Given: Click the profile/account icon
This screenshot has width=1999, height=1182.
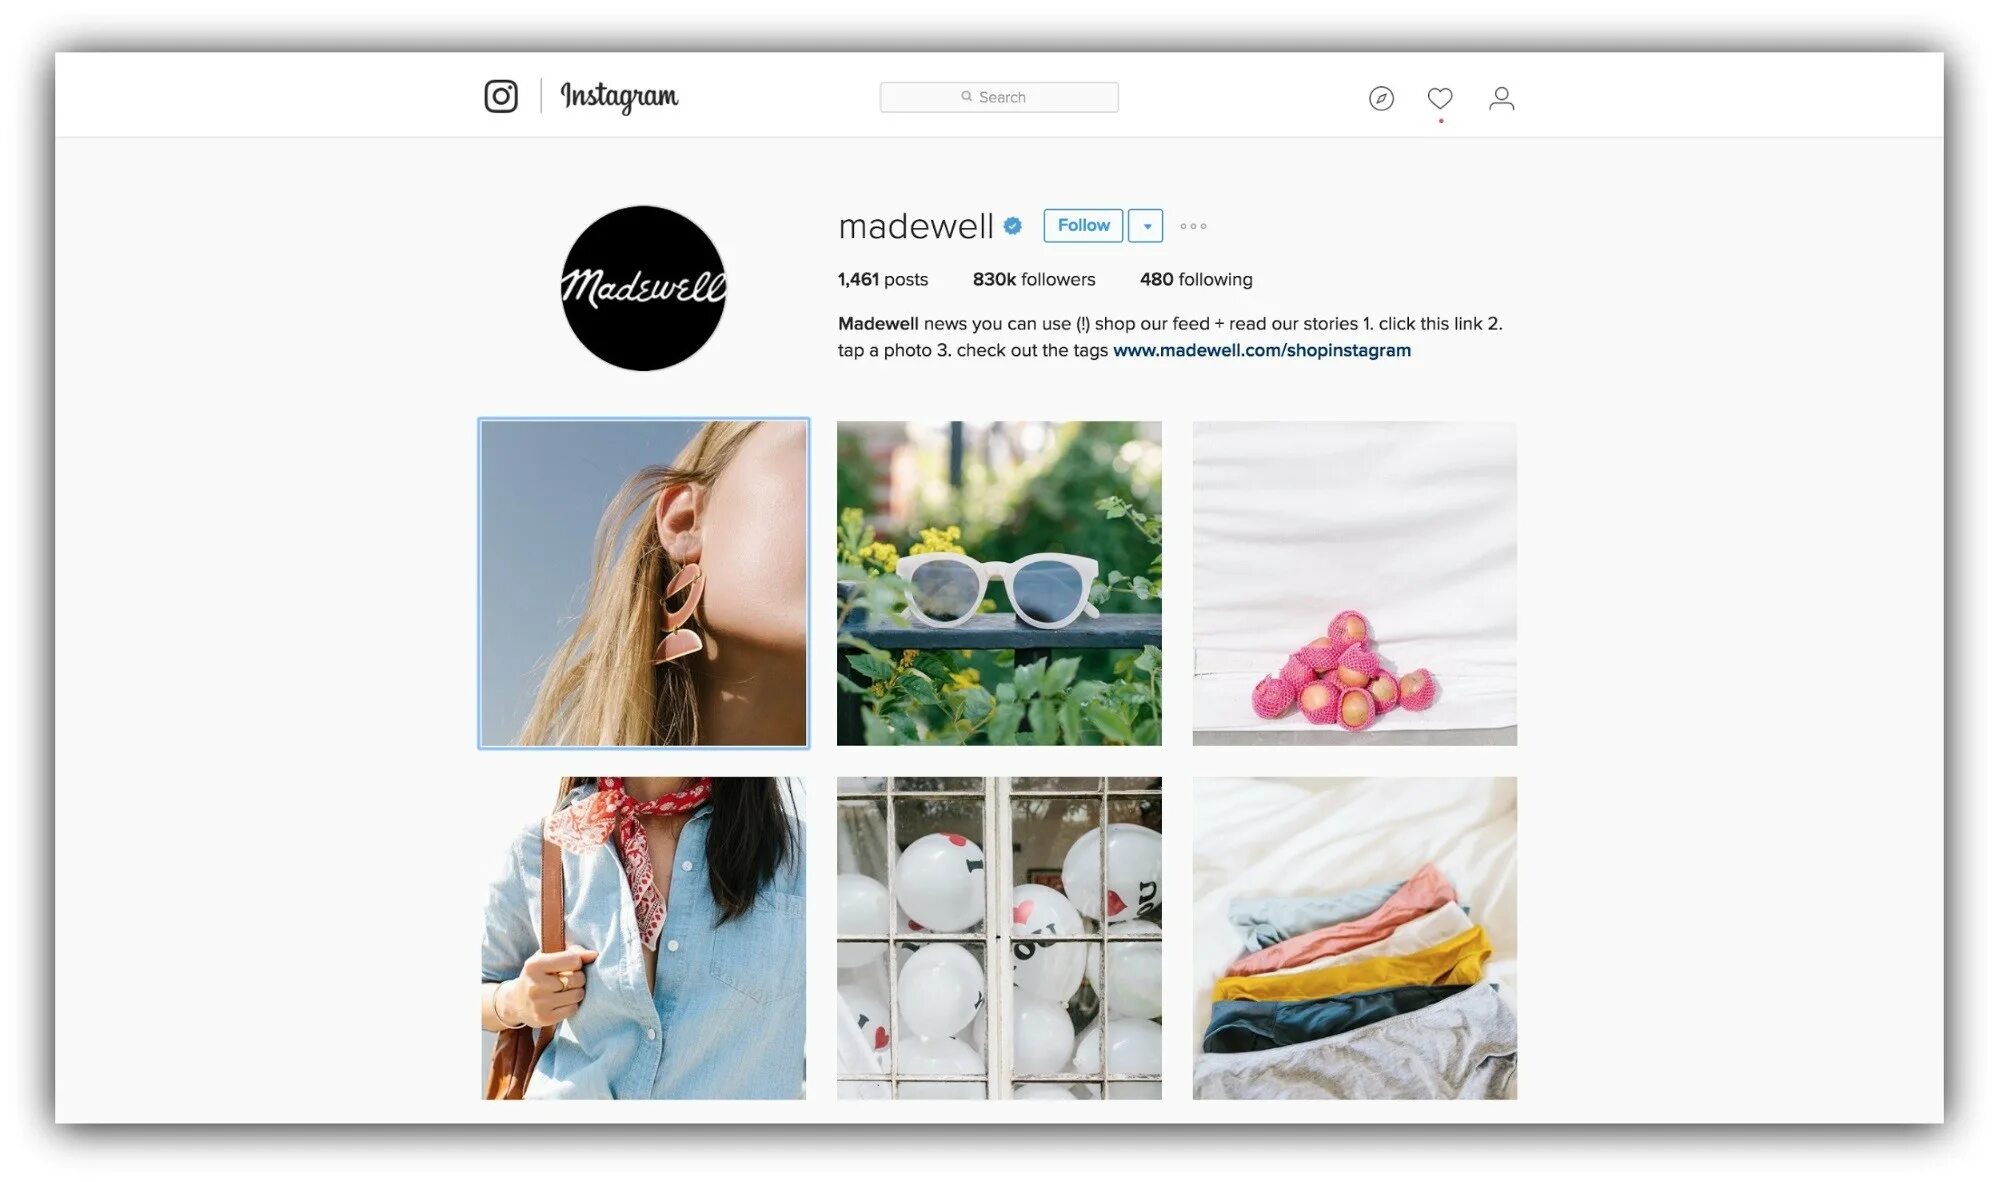Looking at the screenshot, I should click(x=1501, y=96).
